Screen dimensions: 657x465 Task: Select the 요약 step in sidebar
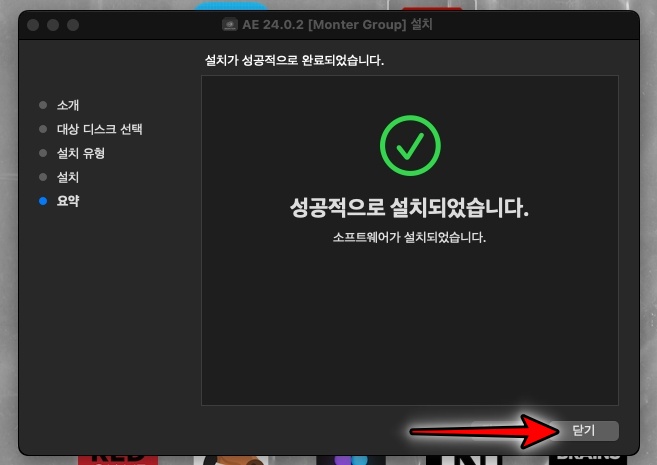[x=68, y=201]
